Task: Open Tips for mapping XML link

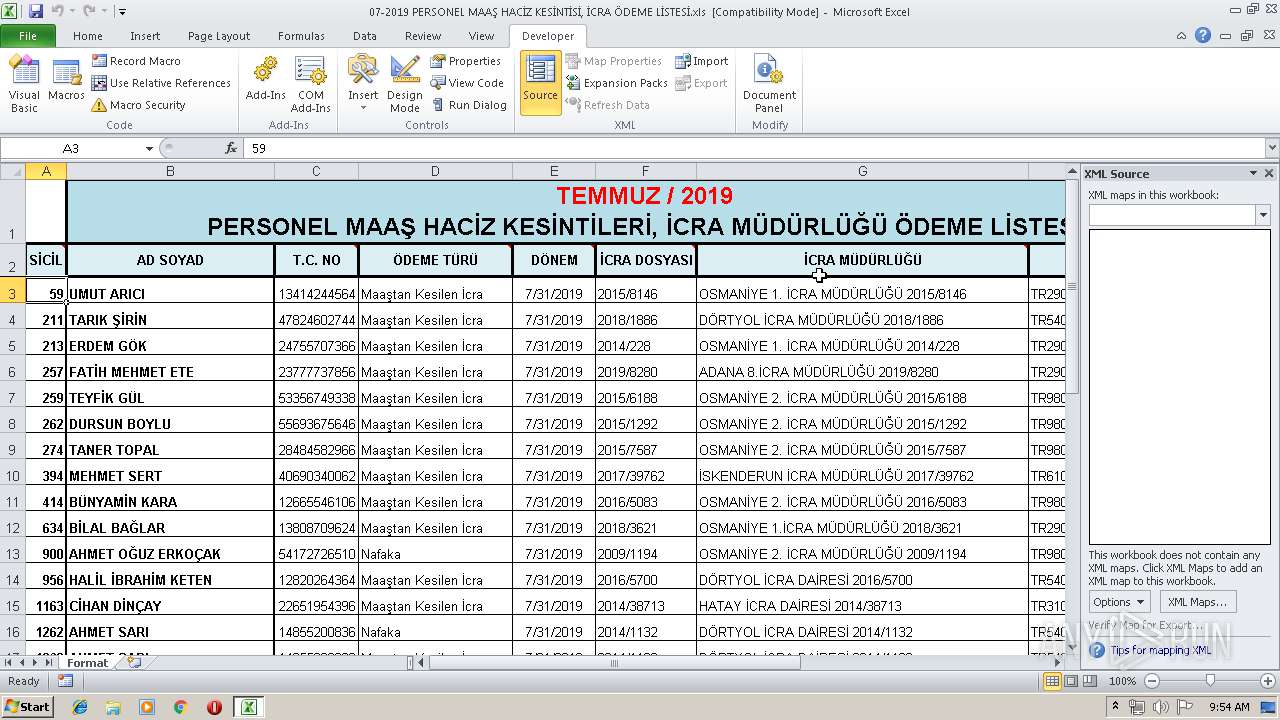Action: (1160, 650)
